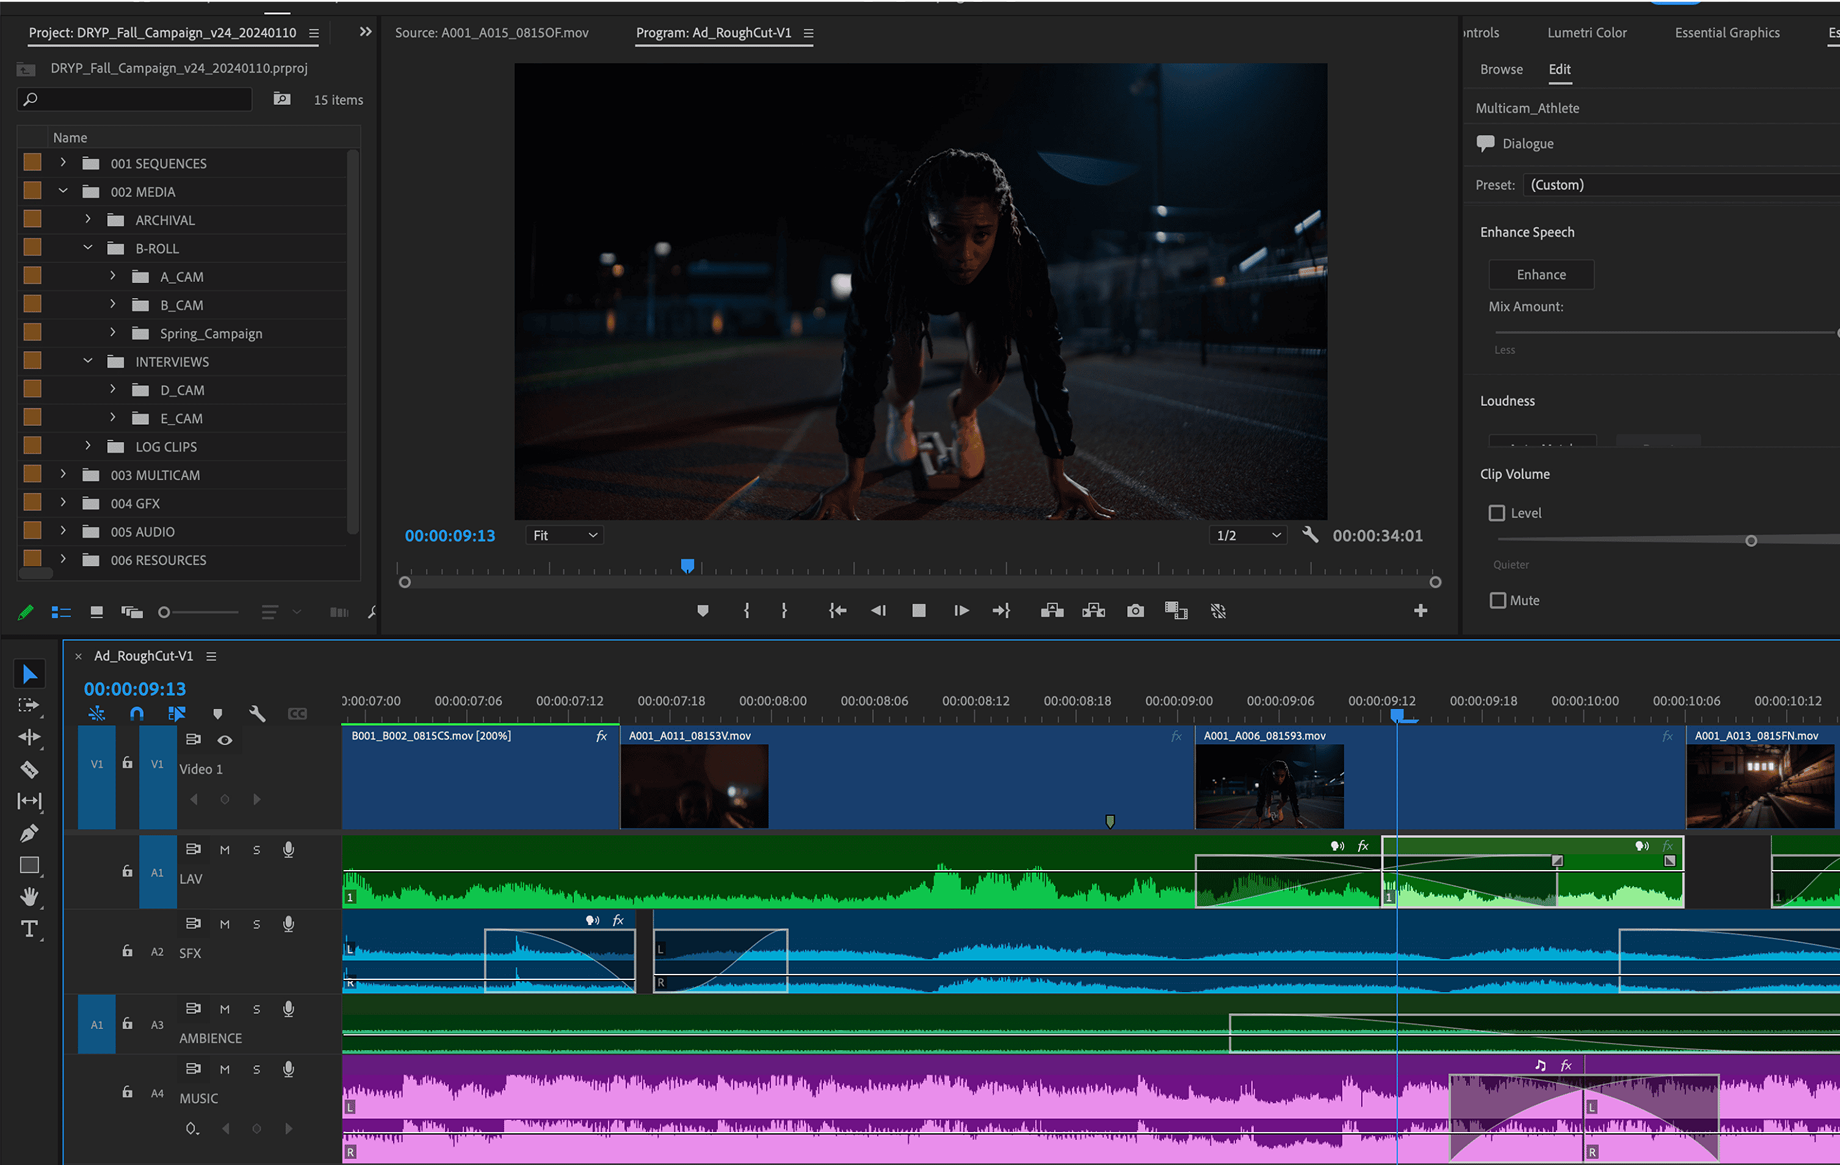
Task: Click the Clip Volume level slider handle
Action: tap(1751, 541)
